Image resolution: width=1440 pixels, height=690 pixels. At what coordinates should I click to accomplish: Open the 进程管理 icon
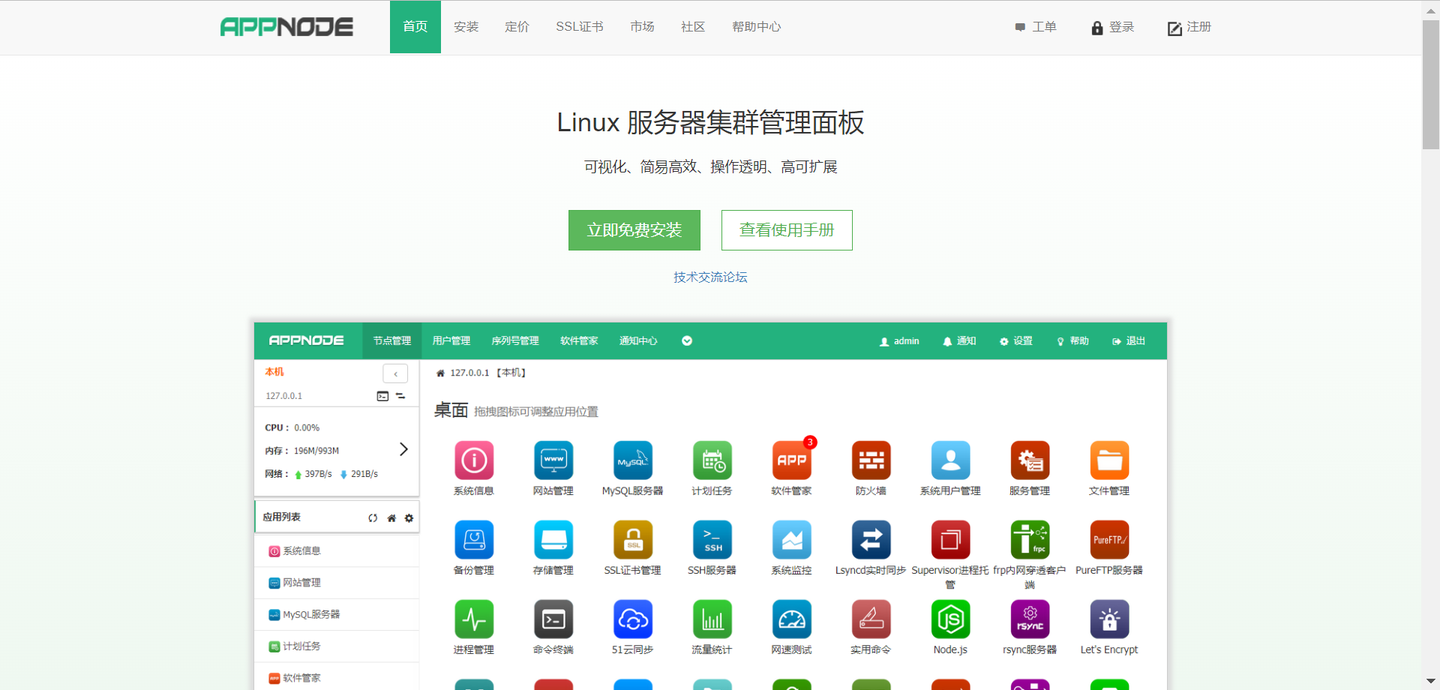point(474,620)
